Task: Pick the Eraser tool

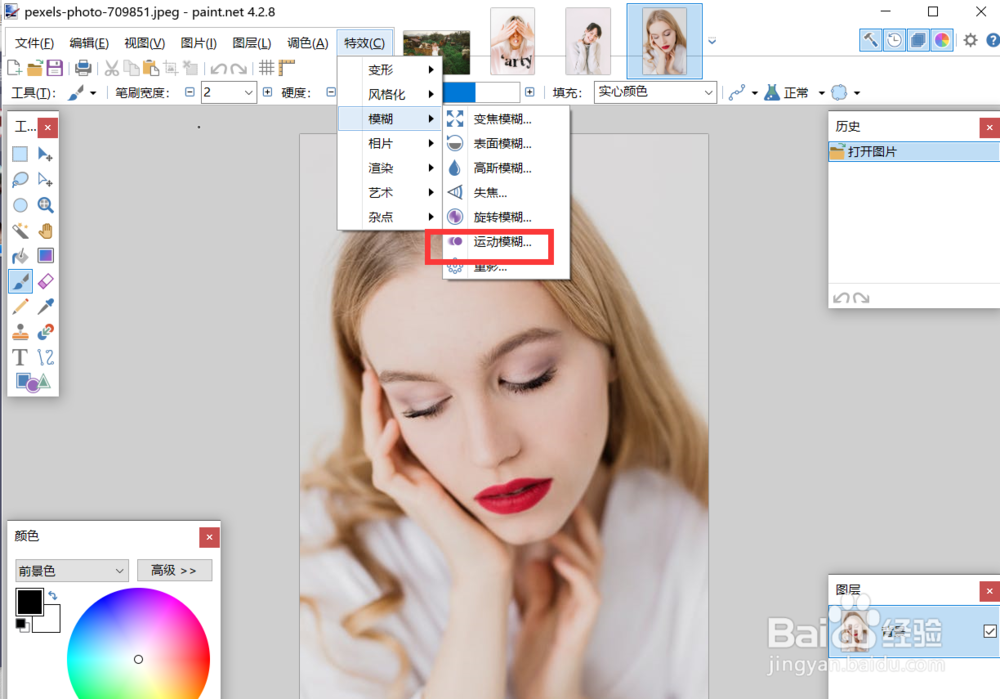Action: 45,281
